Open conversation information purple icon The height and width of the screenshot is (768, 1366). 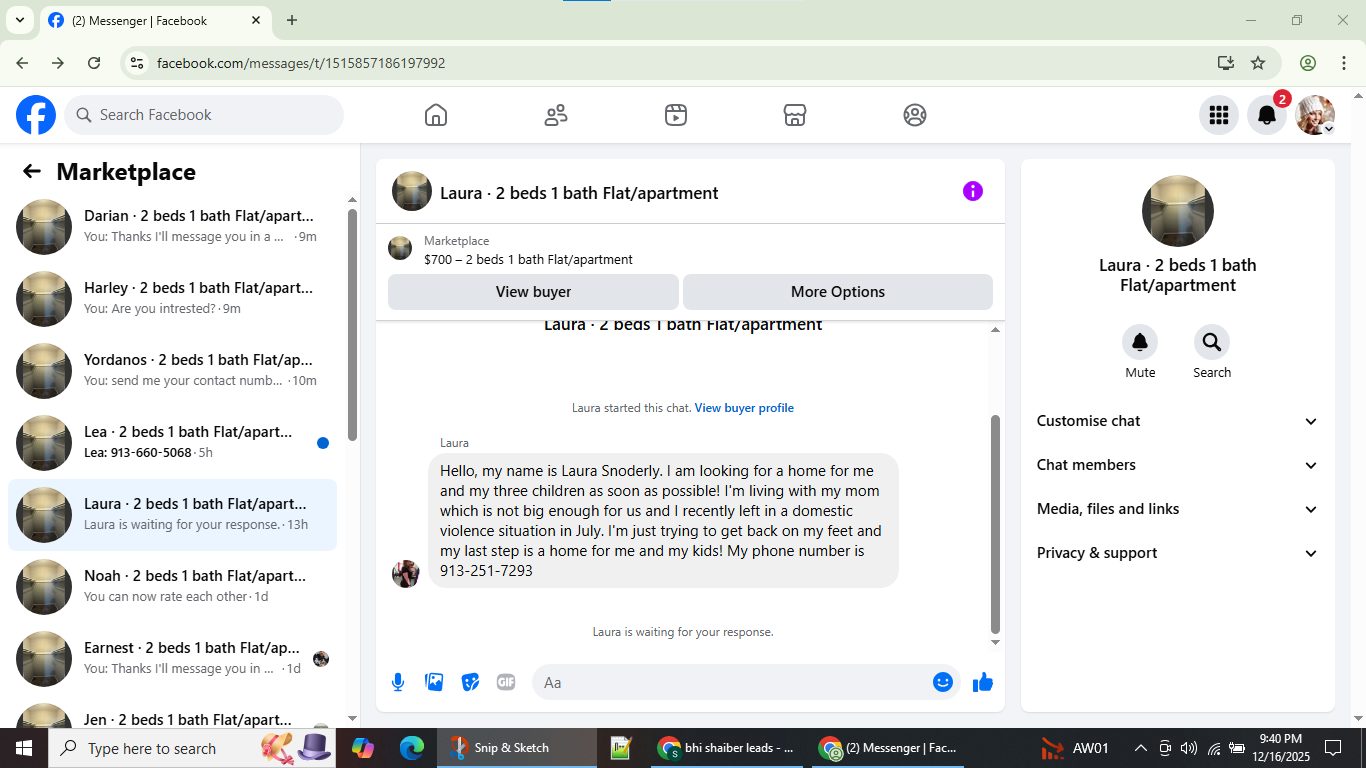(x=973, y=191)
